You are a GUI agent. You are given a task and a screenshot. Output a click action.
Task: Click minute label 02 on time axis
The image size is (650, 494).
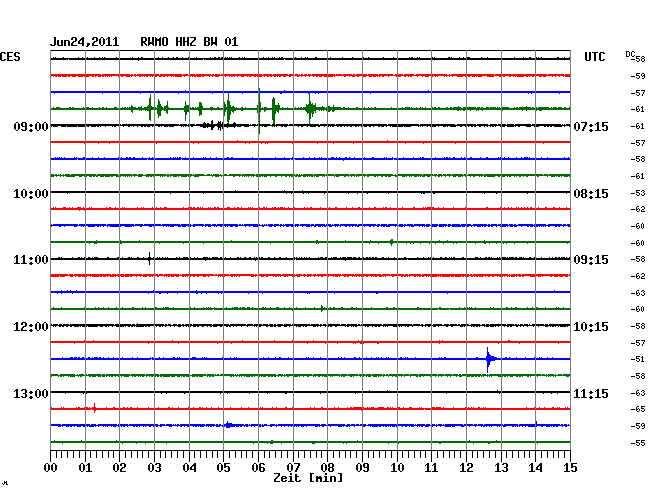click(119, 467)
